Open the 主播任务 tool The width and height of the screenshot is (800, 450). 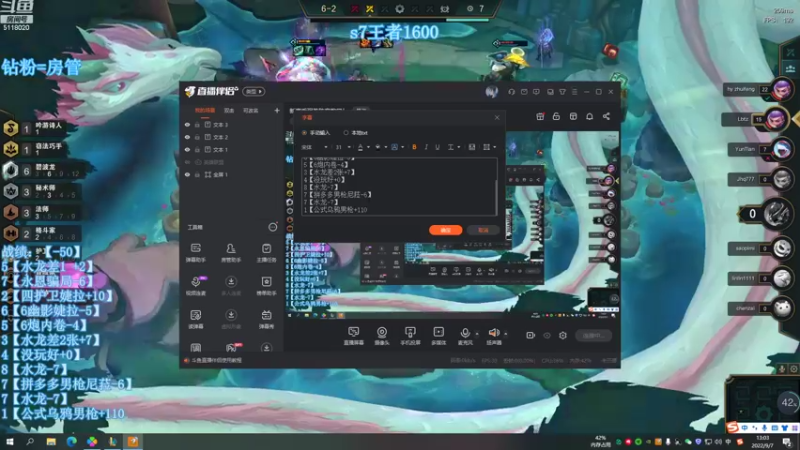pos(266,253)
